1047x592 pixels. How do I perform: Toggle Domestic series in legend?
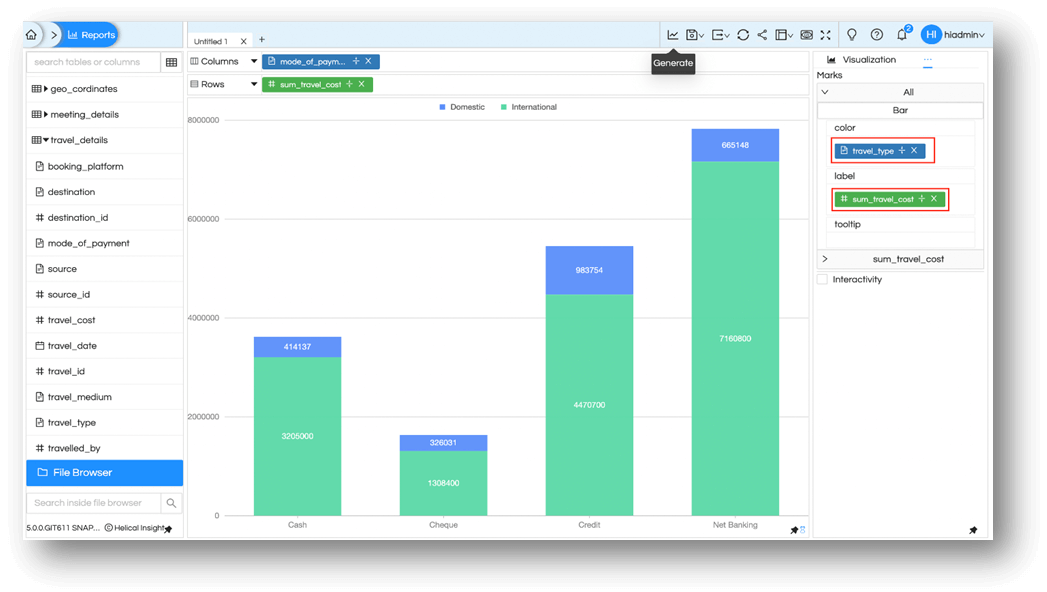click(462, 107)
